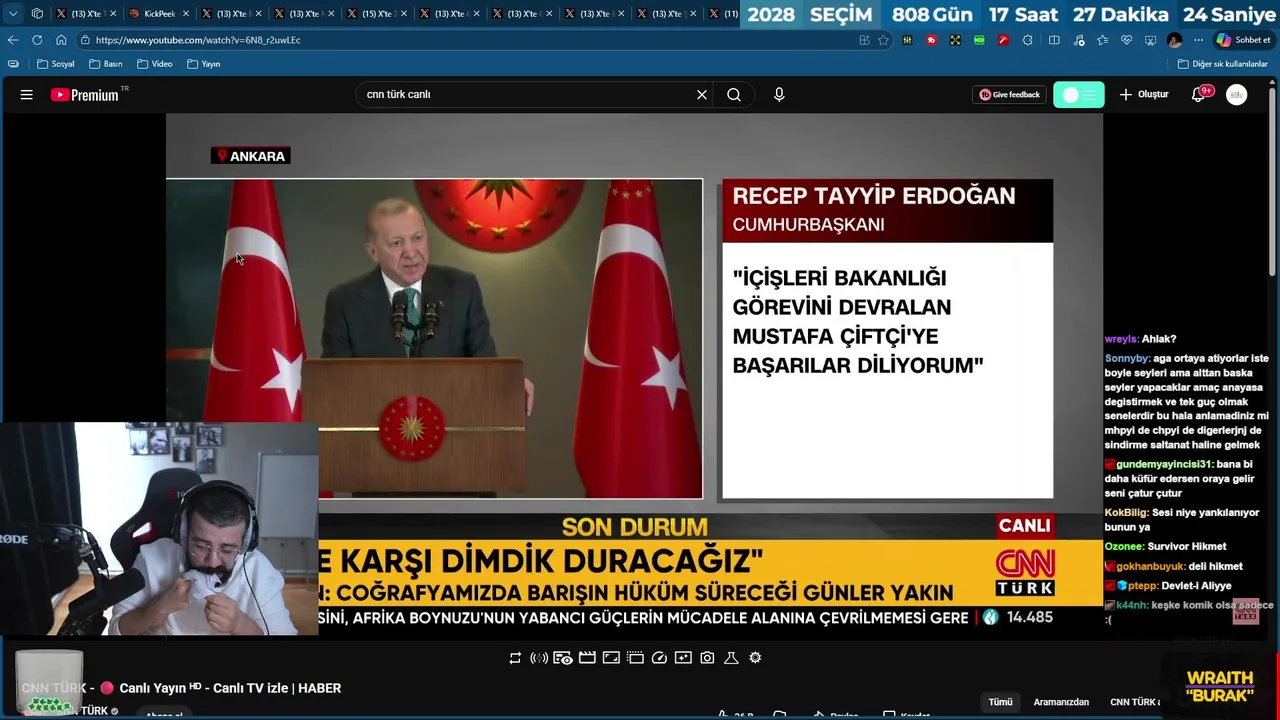Click the CNN TÜRK live video player

pyautogui.click(x=634, y=374)
